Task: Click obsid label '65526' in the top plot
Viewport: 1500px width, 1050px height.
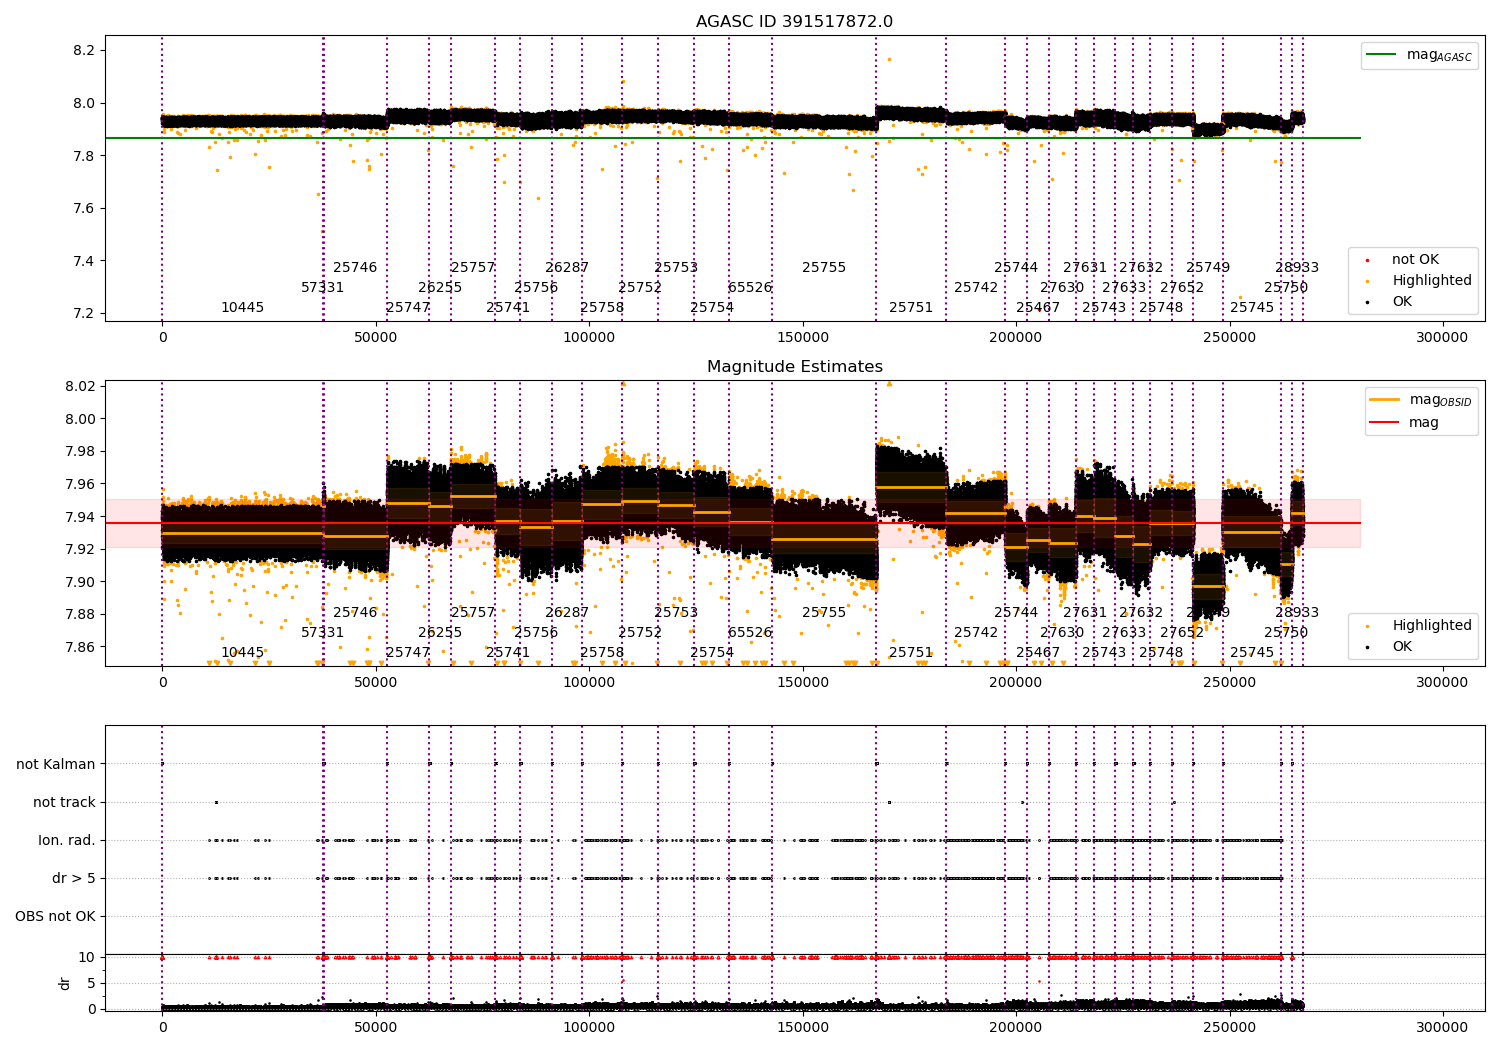Action: [x=750, y=288]
